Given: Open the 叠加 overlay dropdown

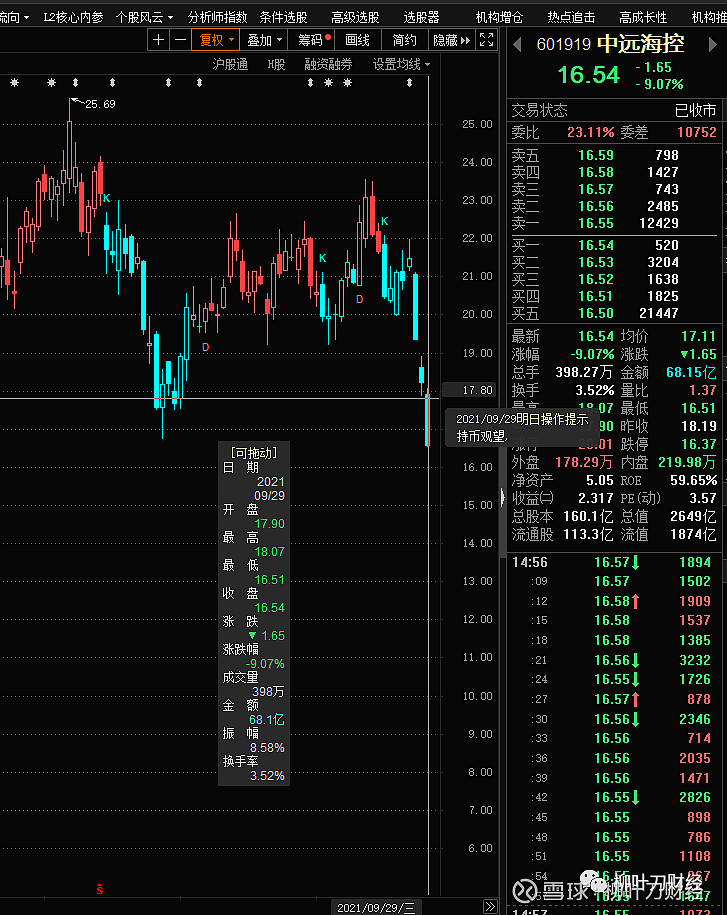Looking at the screenshot, I should click(264, 40).
